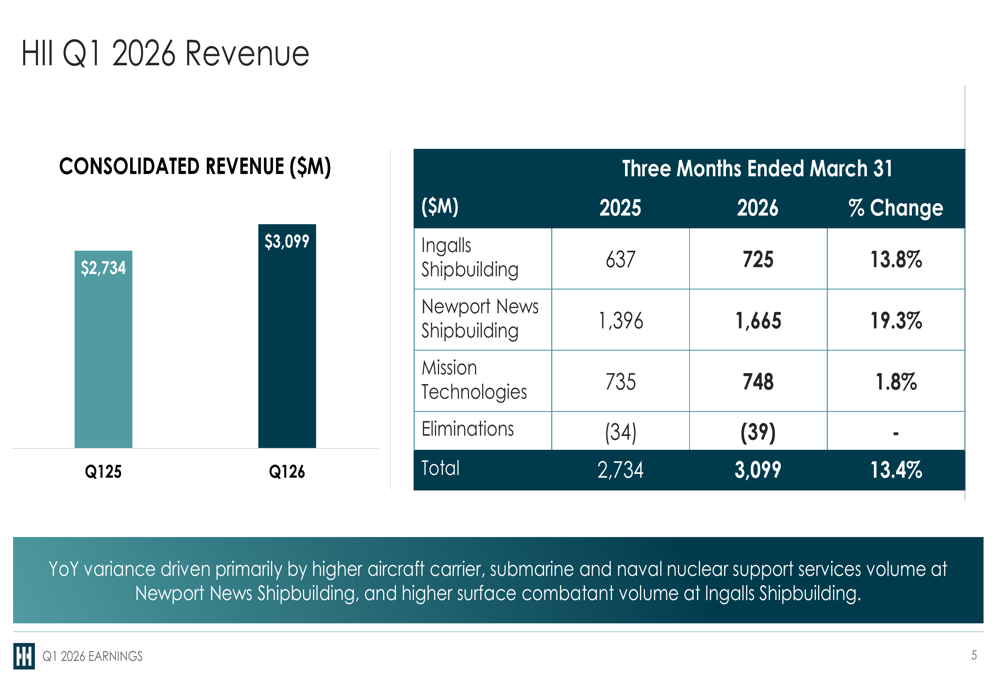Click the 'Q1 2026 EARNINGS' footer text

tap(92, 656)
